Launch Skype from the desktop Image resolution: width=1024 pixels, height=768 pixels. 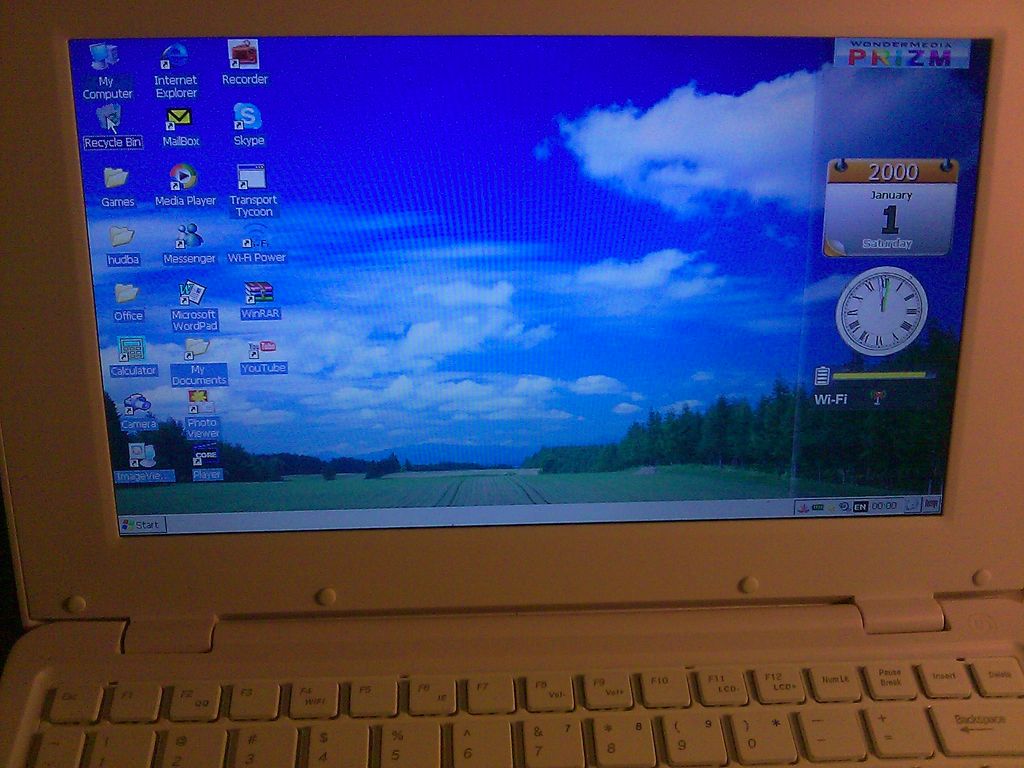point(247,118)
